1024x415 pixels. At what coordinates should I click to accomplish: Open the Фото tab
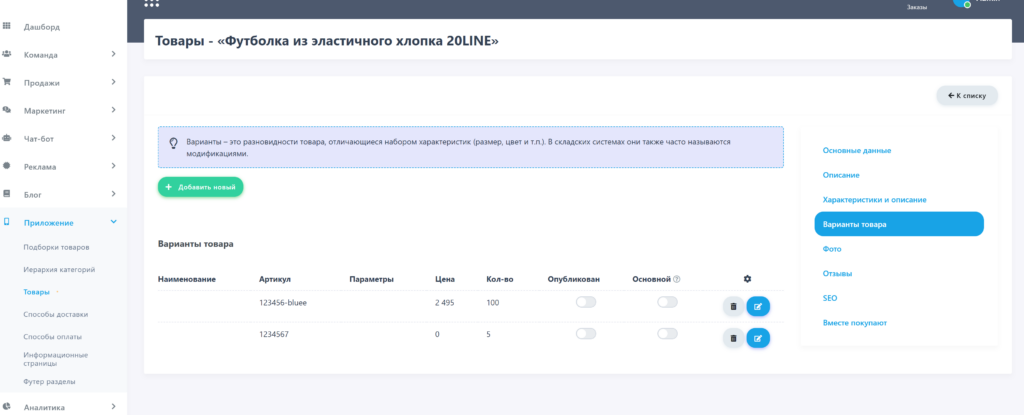832,249
